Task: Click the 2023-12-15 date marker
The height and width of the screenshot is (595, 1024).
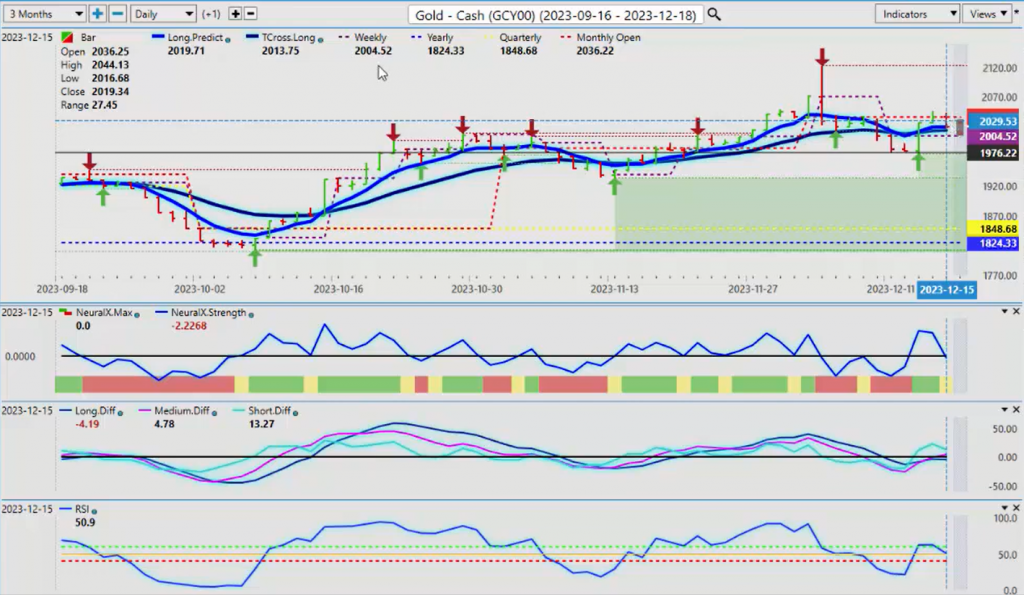Action: pyautogui.click(x=946, y=289)
